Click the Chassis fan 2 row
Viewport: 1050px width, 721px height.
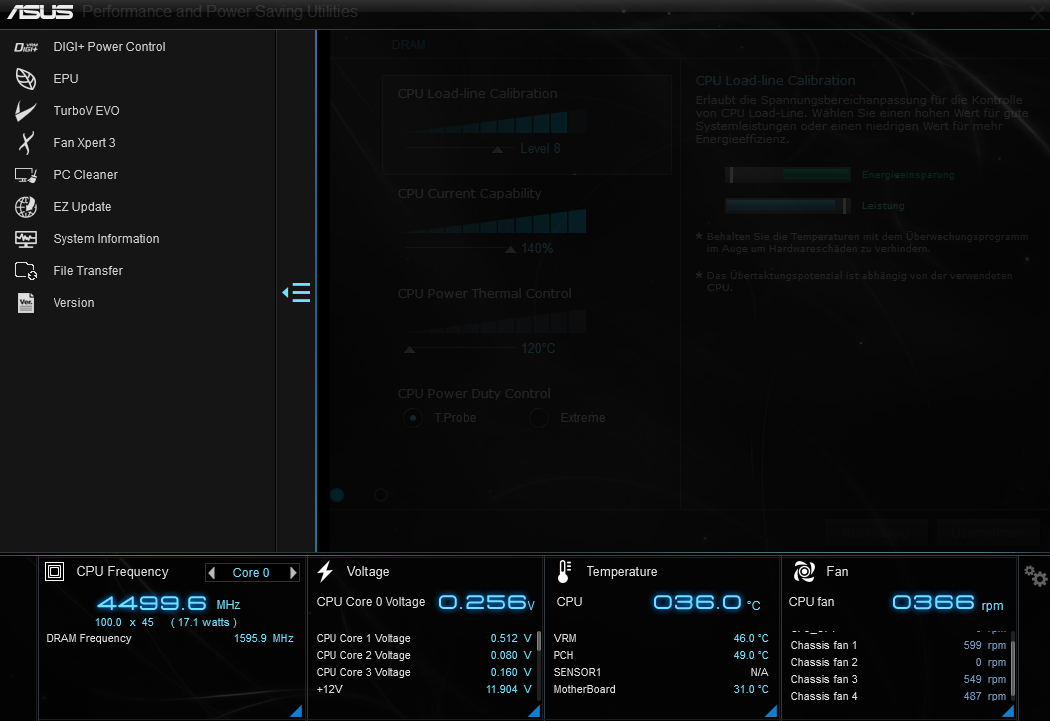(898, 662)
